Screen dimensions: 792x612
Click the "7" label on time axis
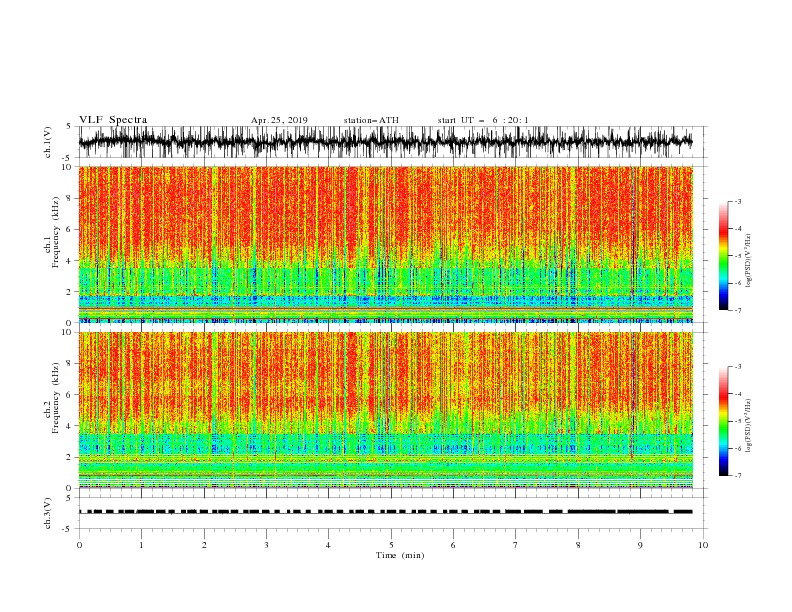pos(516,545)
